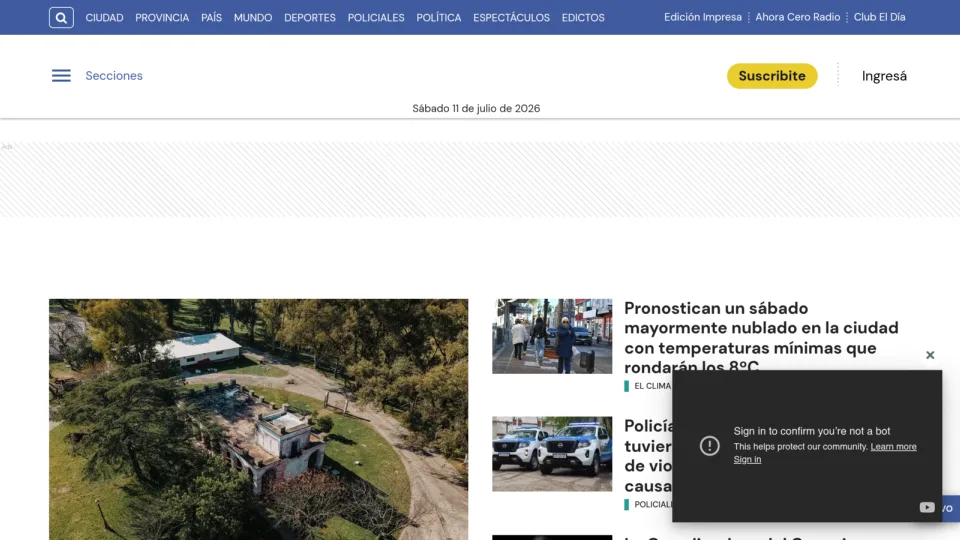This screenshot has width=960, height=540.
Task: Open the headline about sábado mayormente nublado
Action: [761, 337]
